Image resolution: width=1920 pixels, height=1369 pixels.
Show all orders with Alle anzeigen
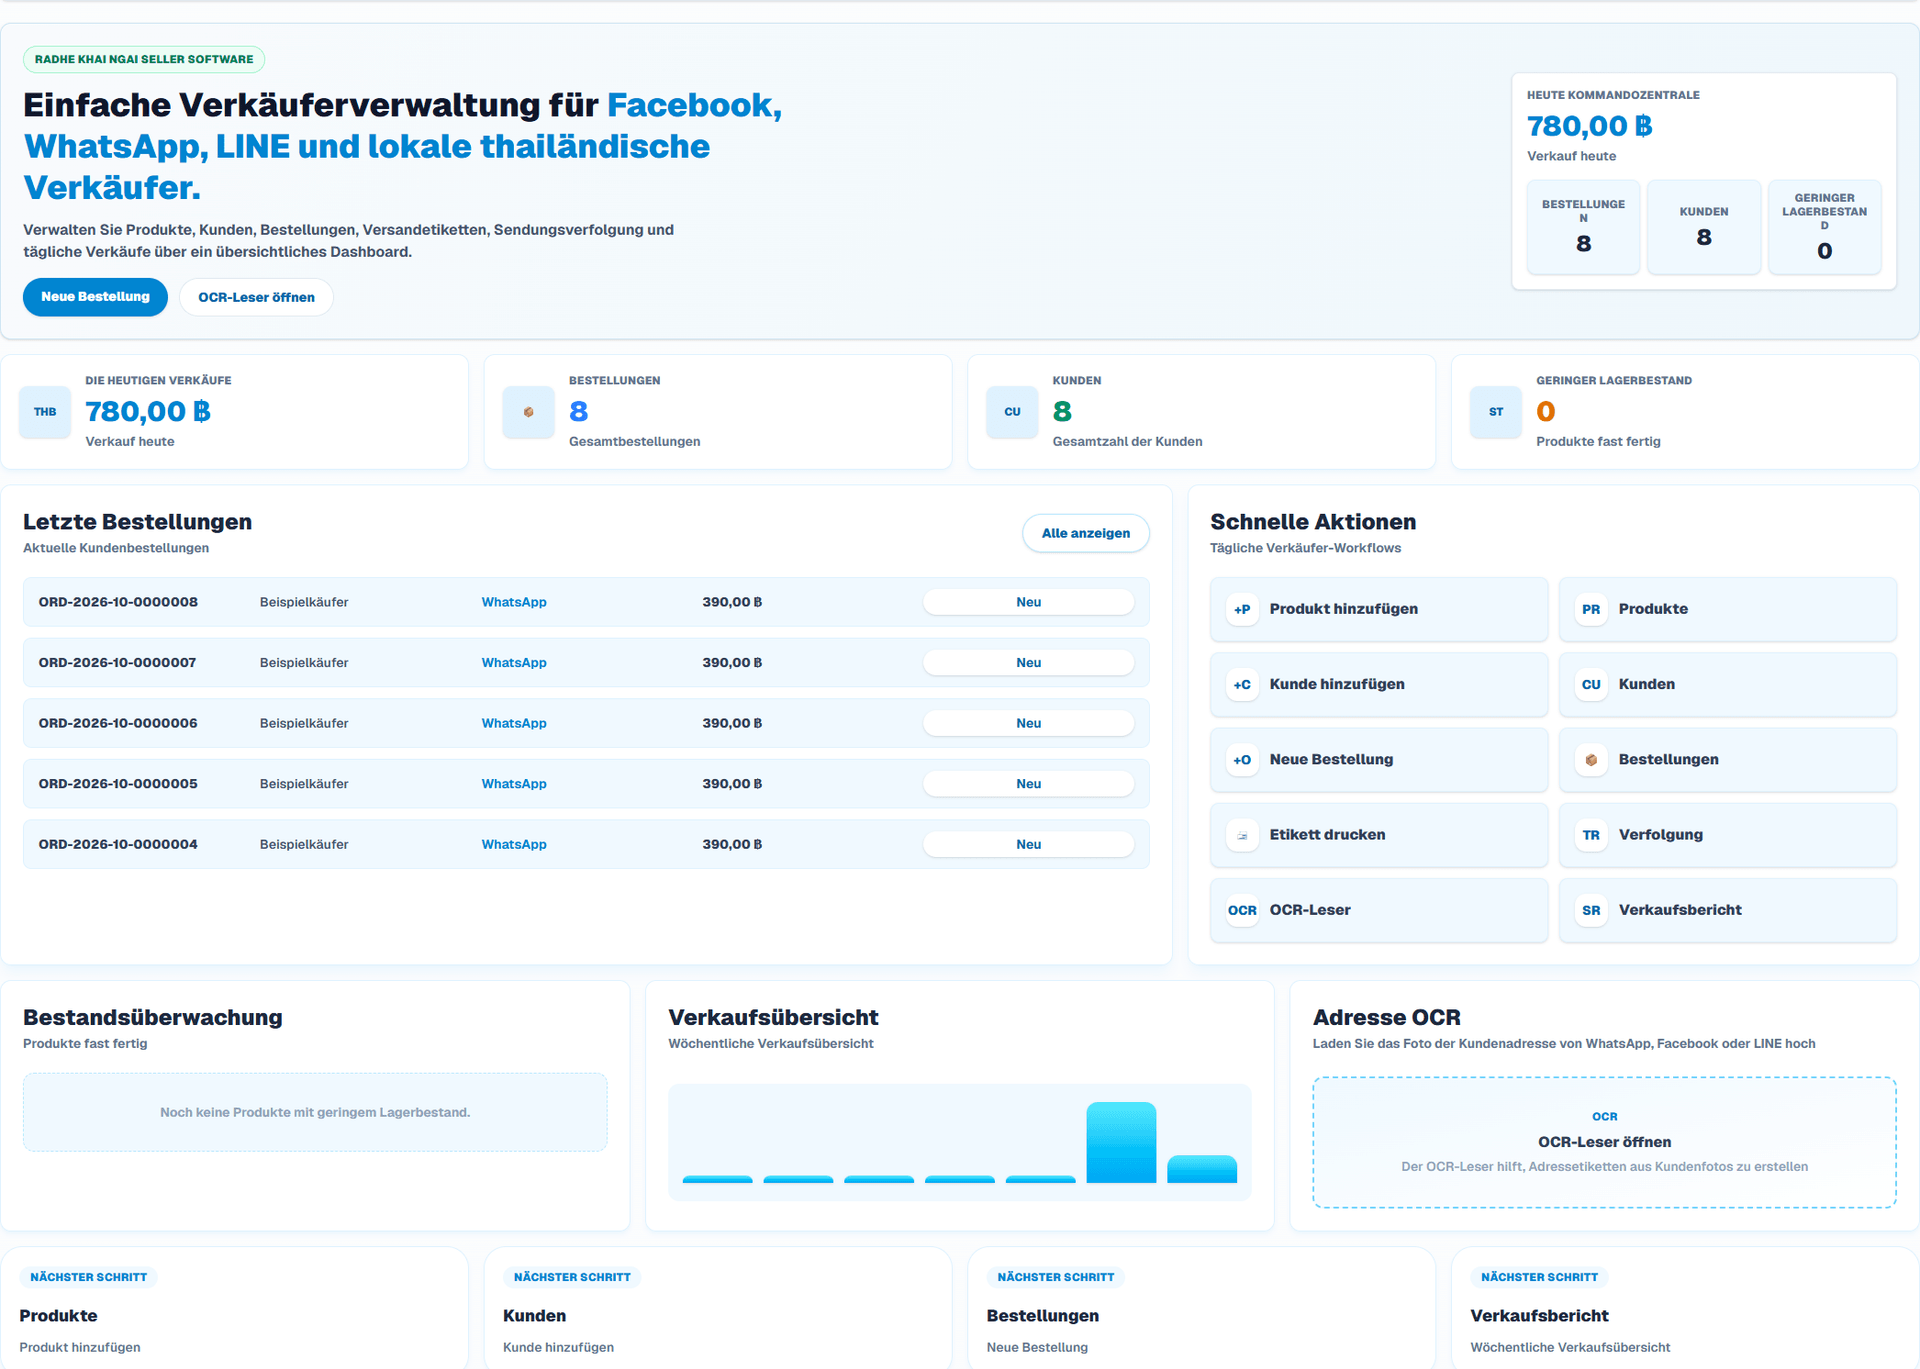1086,533
